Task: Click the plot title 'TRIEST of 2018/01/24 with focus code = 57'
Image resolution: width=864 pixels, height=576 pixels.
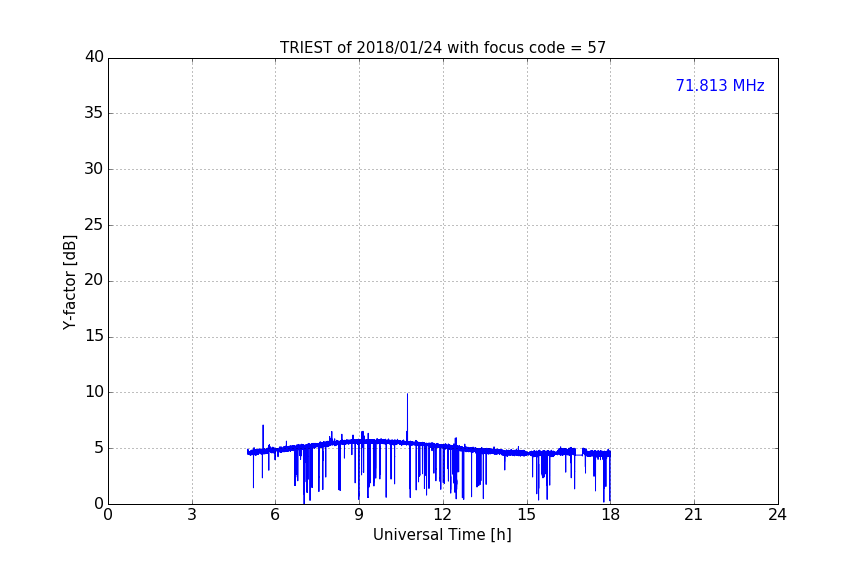Action: (442, 48)
